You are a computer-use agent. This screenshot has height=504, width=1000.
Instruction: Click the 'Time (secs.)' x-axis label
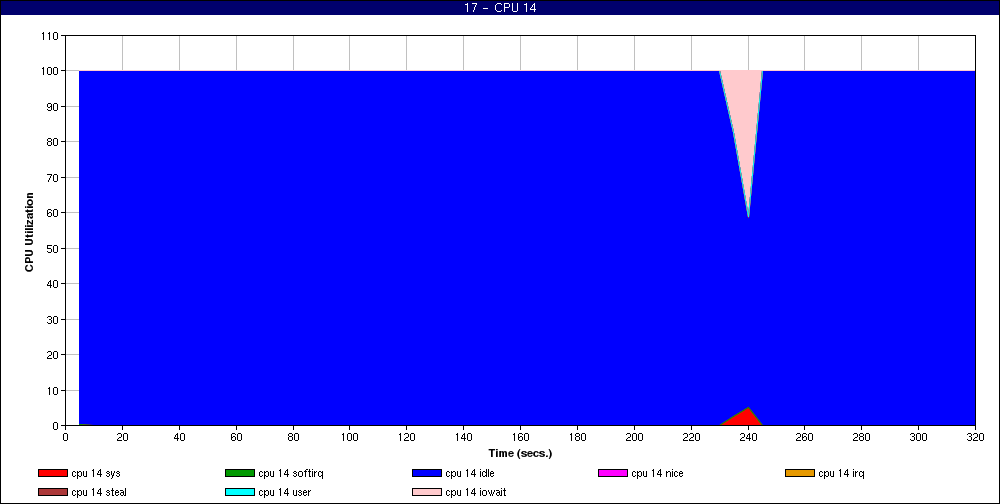click(x=520, y=453)
